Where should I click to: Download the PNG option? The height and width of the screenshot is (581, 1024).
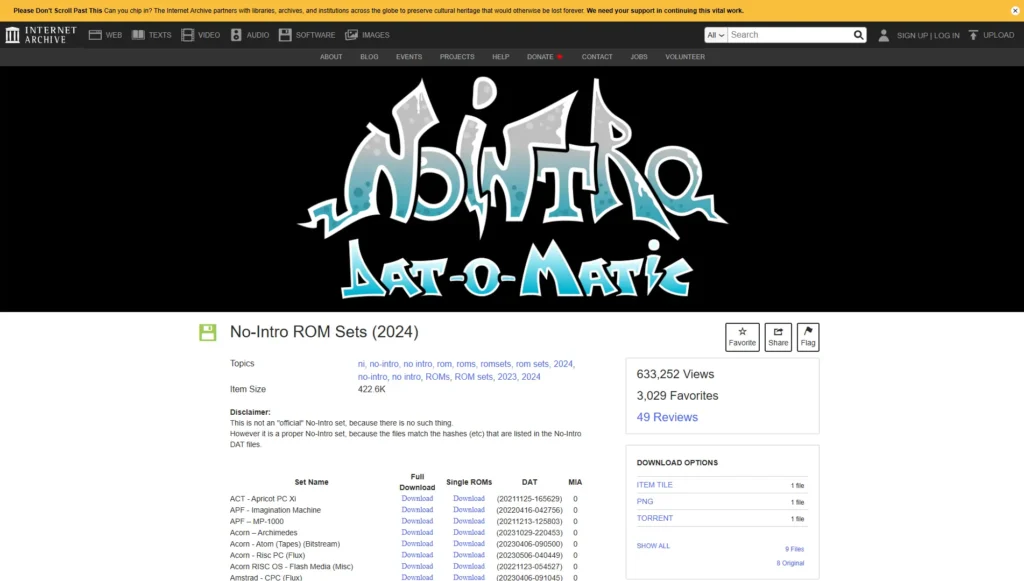[645, 501]
